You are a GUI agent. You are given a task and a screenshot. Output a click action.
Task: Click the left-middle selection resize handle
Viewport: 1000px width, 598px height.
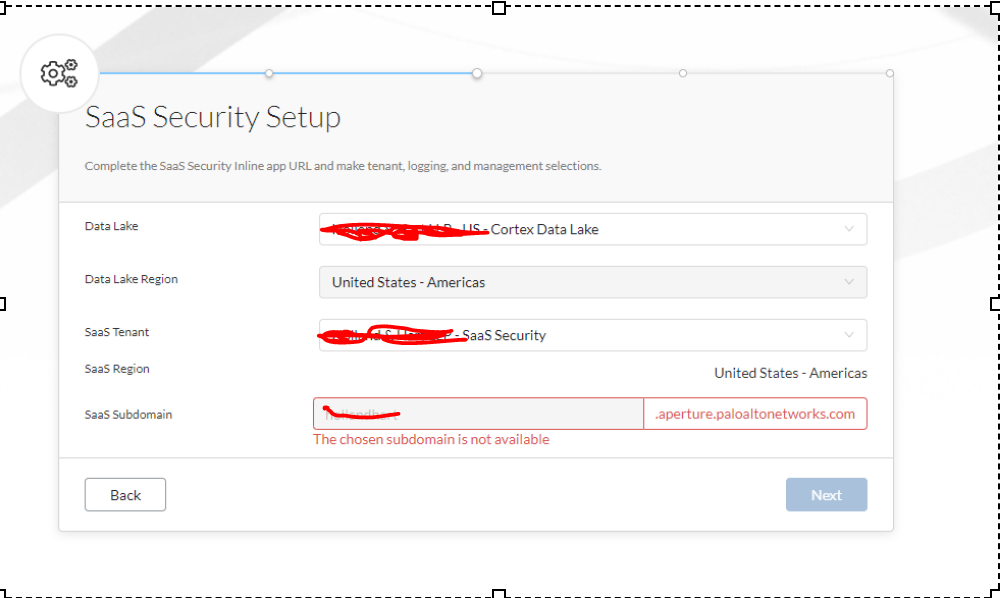pos(3,303)
